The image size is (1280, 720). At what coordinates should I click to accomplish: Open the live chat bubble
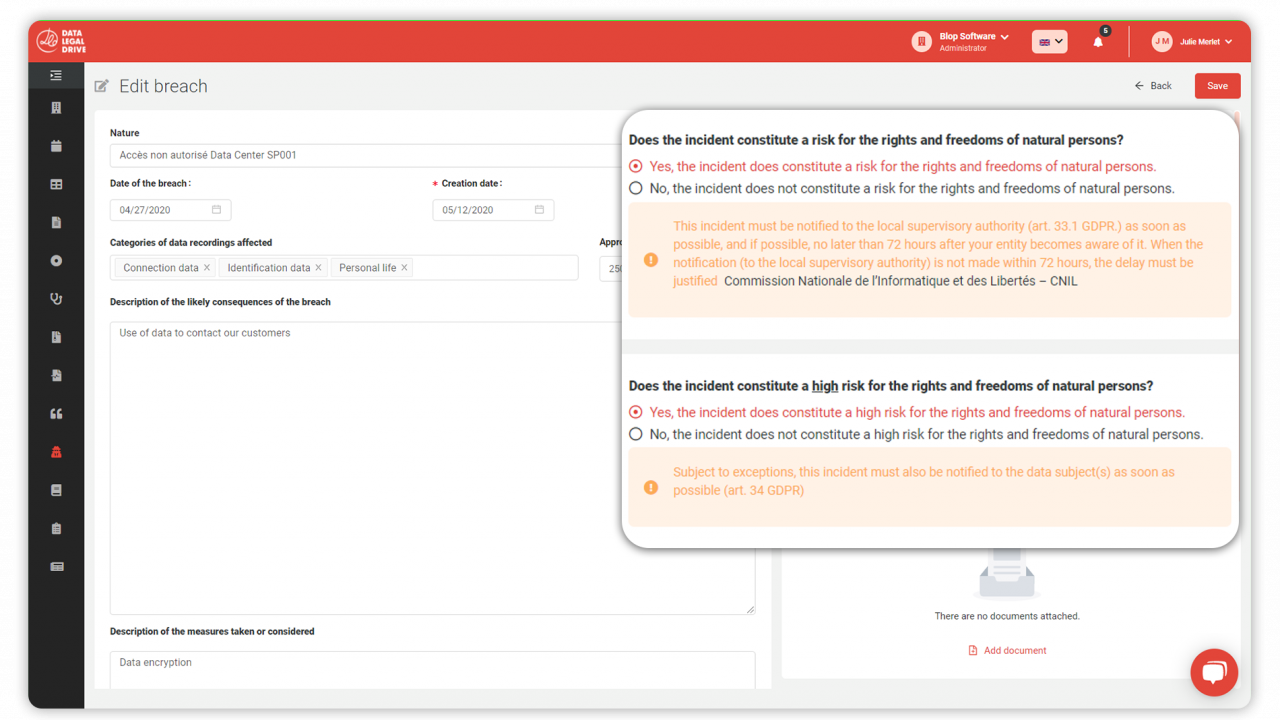click(1214, 672)
